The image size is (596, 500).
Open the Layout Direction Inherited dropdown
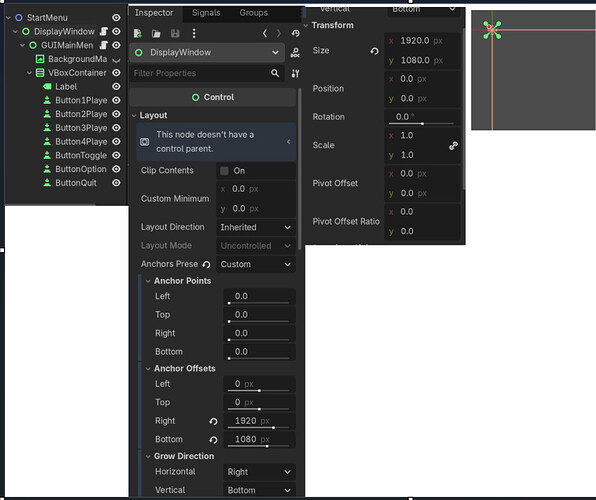click(256, 227)
